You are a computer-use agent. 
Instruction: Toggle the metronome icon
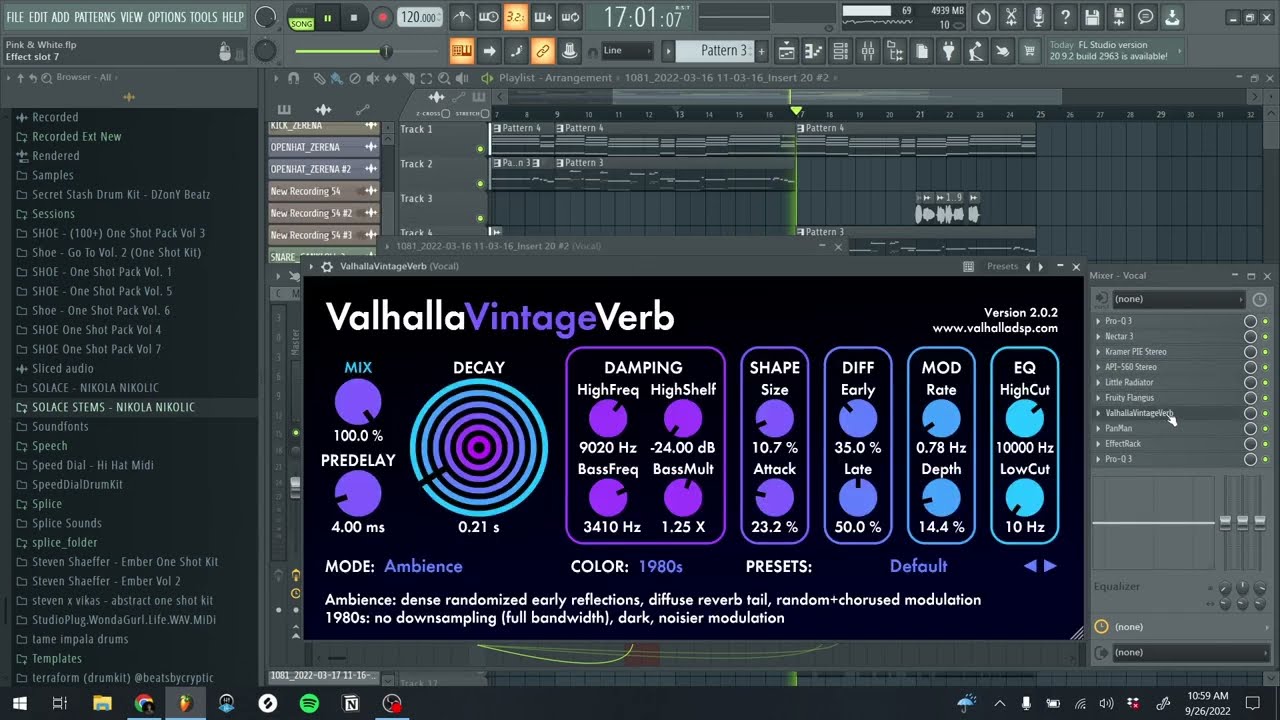coord(461,17)
